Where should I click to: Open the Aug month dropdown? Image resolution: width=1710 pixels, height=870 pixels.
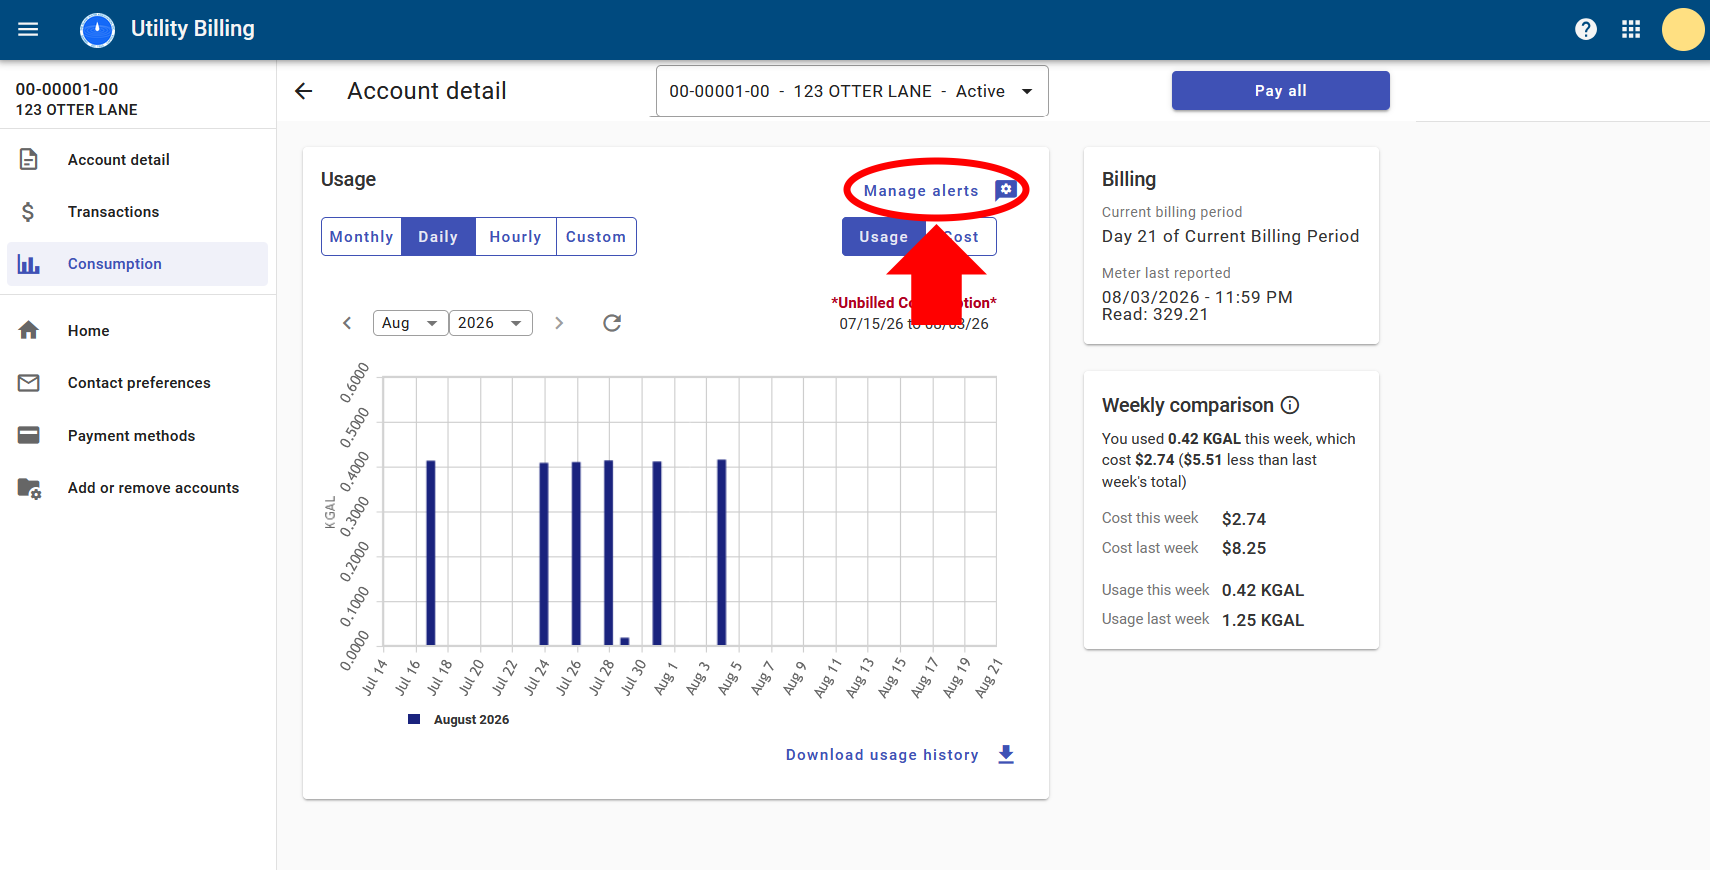pyautogui.click(x=410, y=323)
